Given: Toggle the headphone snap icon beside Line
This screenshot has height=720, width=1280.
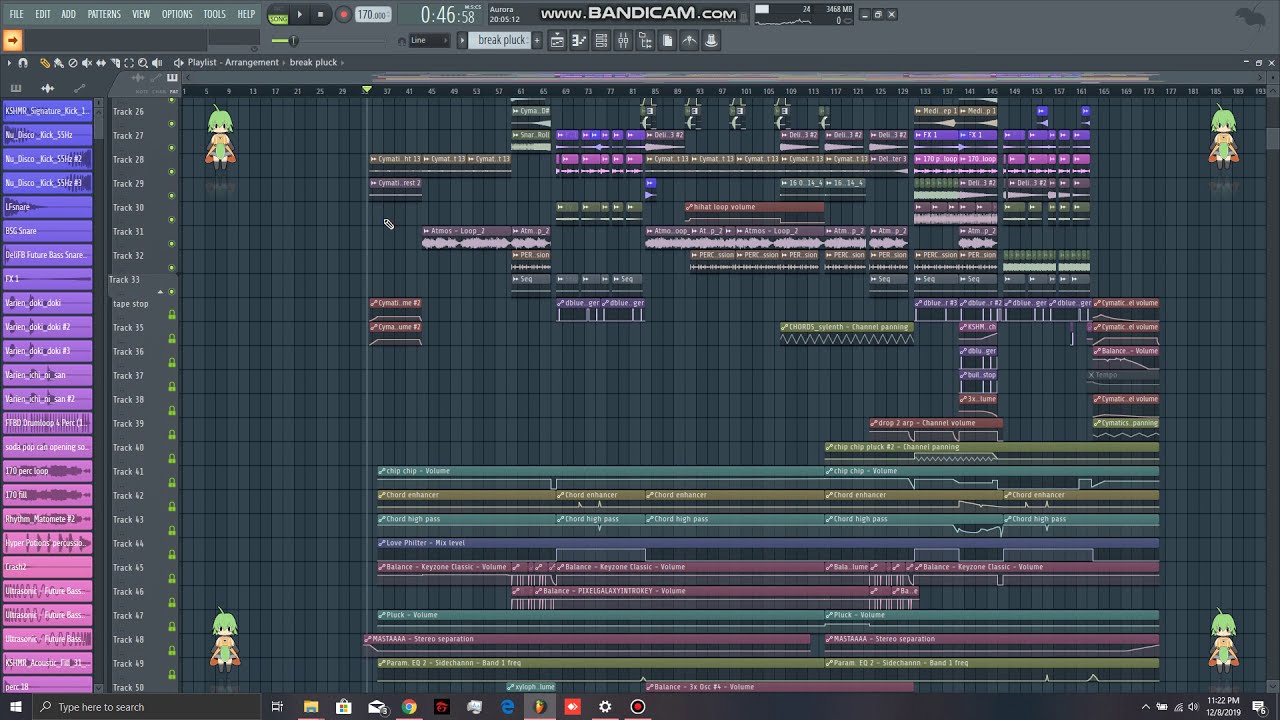Looking at the screenshot, I should coord(402,41).
